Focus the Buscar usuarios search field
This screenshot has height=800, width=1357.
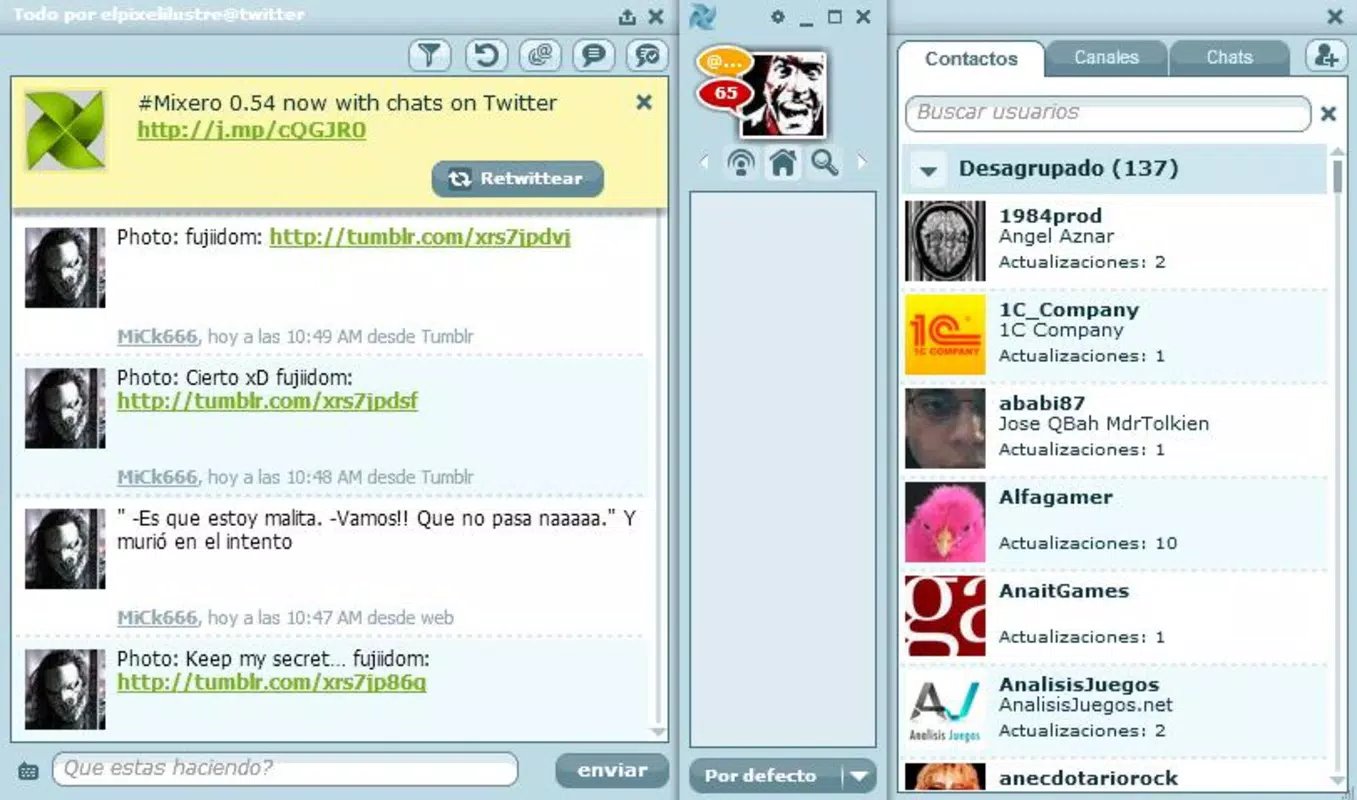1108,113
